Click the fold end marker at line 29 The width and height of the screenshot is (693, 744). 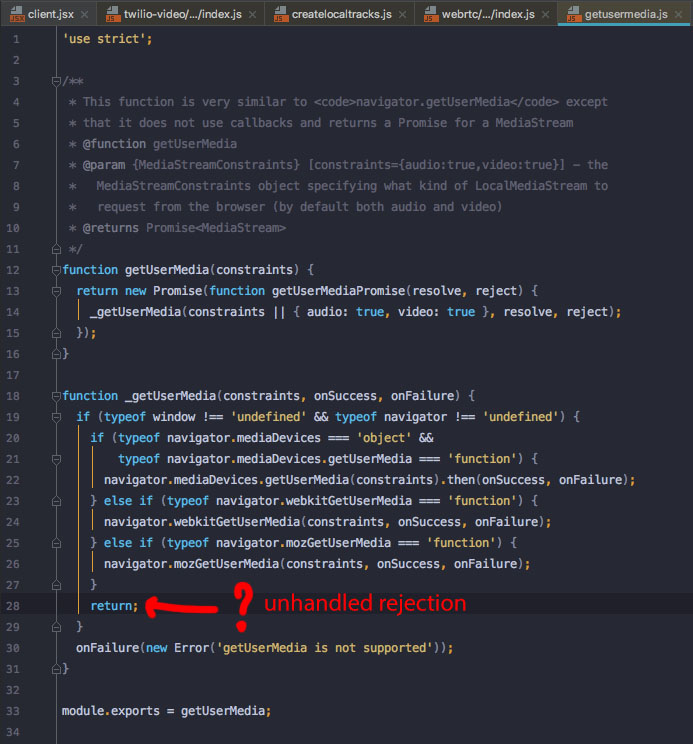tap(56, 627)
